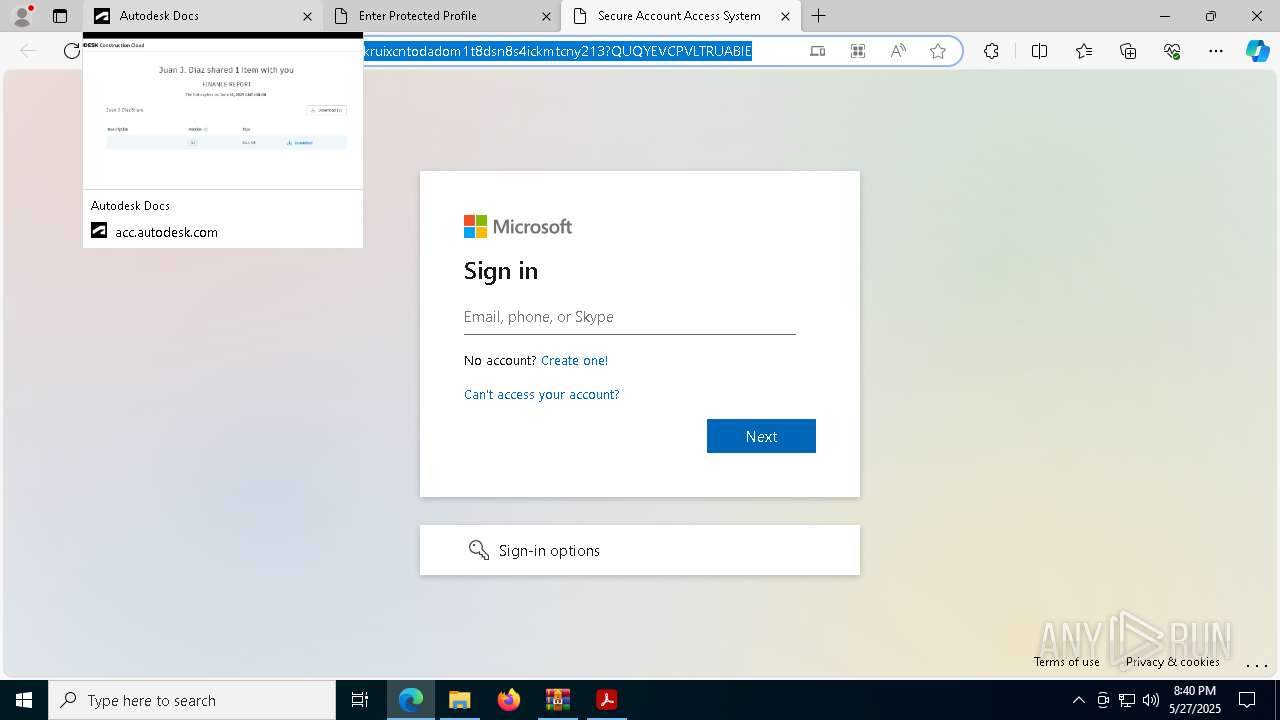Add page to favorites star icon
The image size is (1280, 720).
click(938, 51)
